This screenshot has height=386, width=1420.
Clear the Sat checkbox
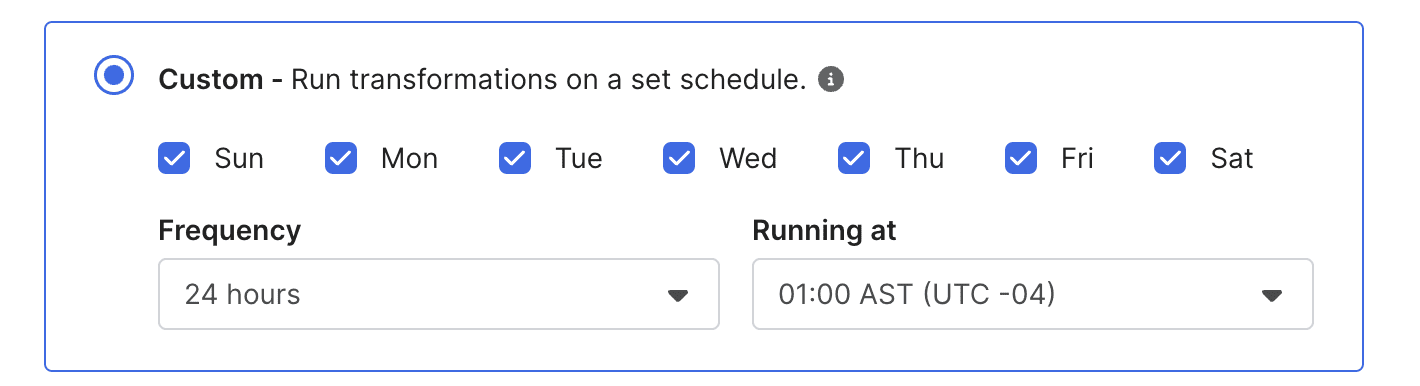pyautogui.click(x=1170, y=158)
